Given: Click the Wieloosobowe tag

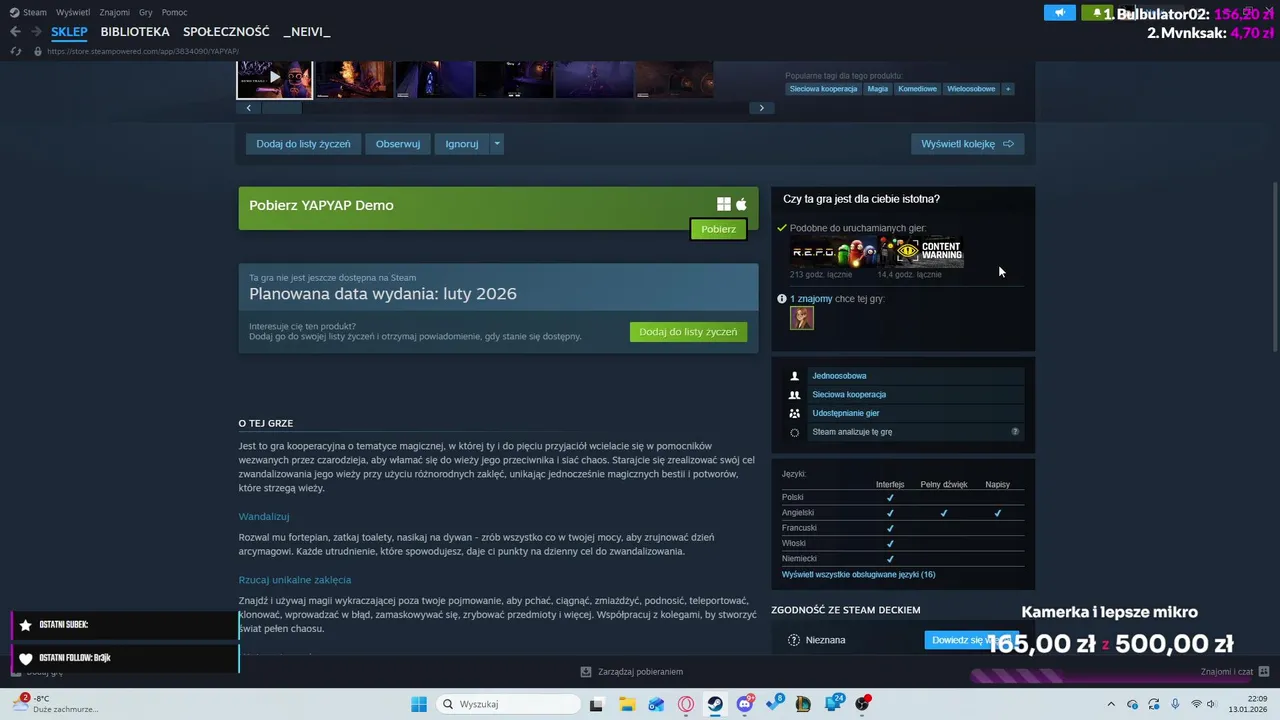Looking at the screenshot, I should tap(971, 89).
